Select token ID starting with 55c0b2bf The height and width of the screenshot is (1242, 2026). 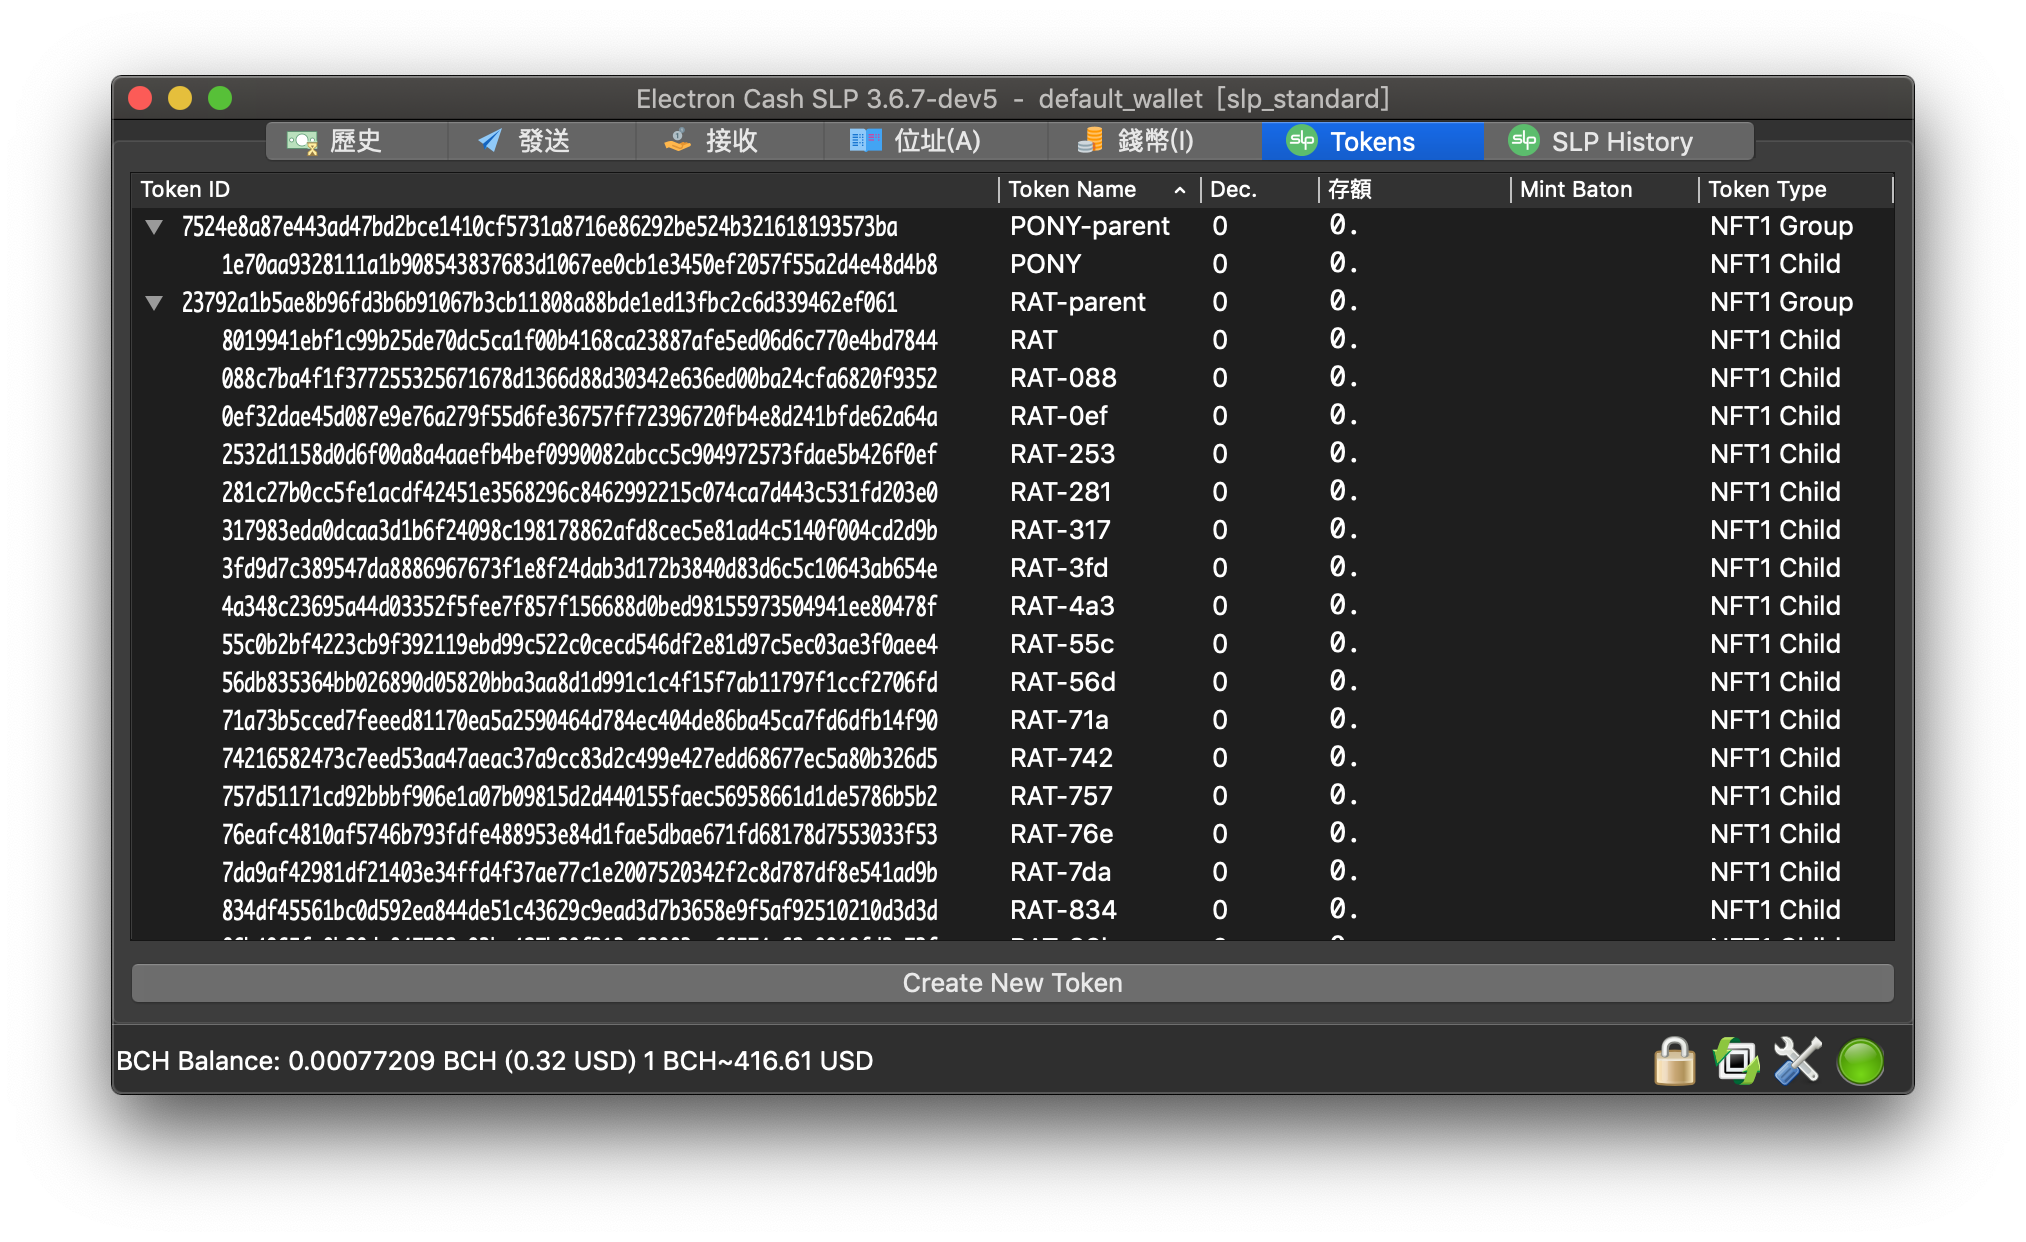[x=579, y=644]
